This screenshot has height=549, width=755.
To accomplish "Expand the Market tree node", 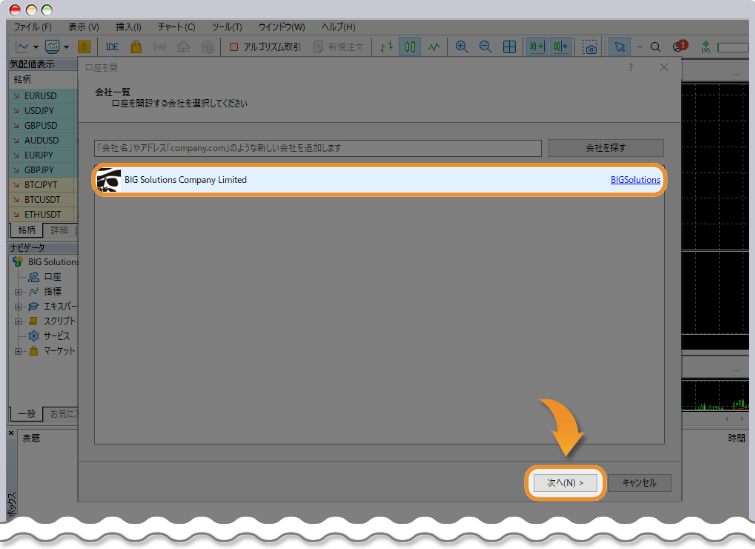I will click(x=18, y=351).
